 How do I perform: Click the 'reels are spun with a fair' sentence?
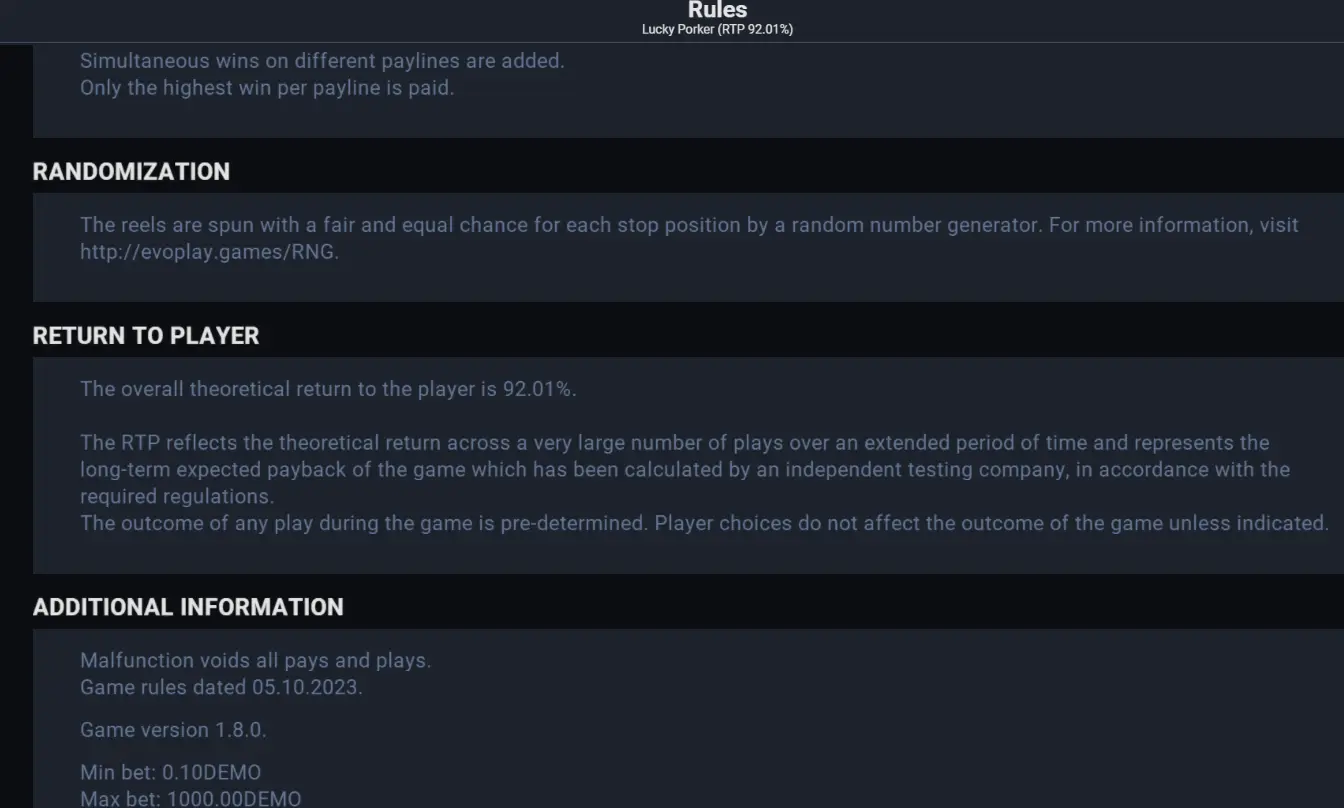pyautogui.click(x=689, y=225)
